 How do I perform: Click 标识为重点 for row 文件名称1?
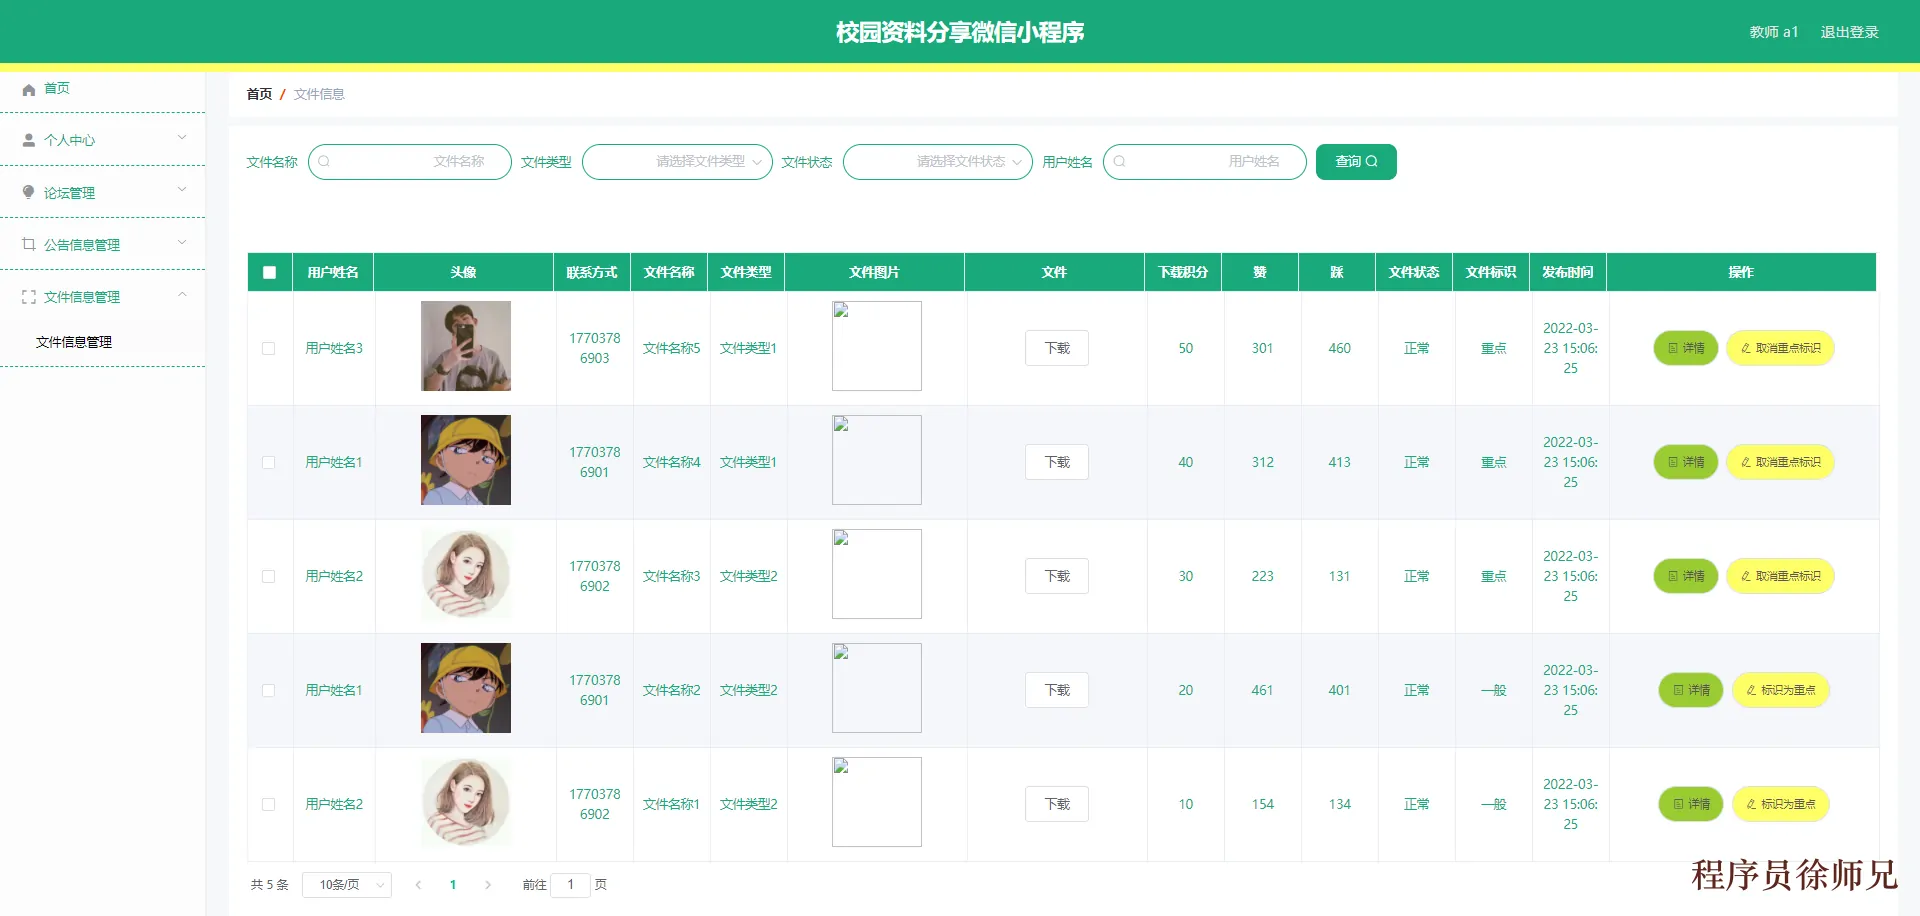[1781, 804]
